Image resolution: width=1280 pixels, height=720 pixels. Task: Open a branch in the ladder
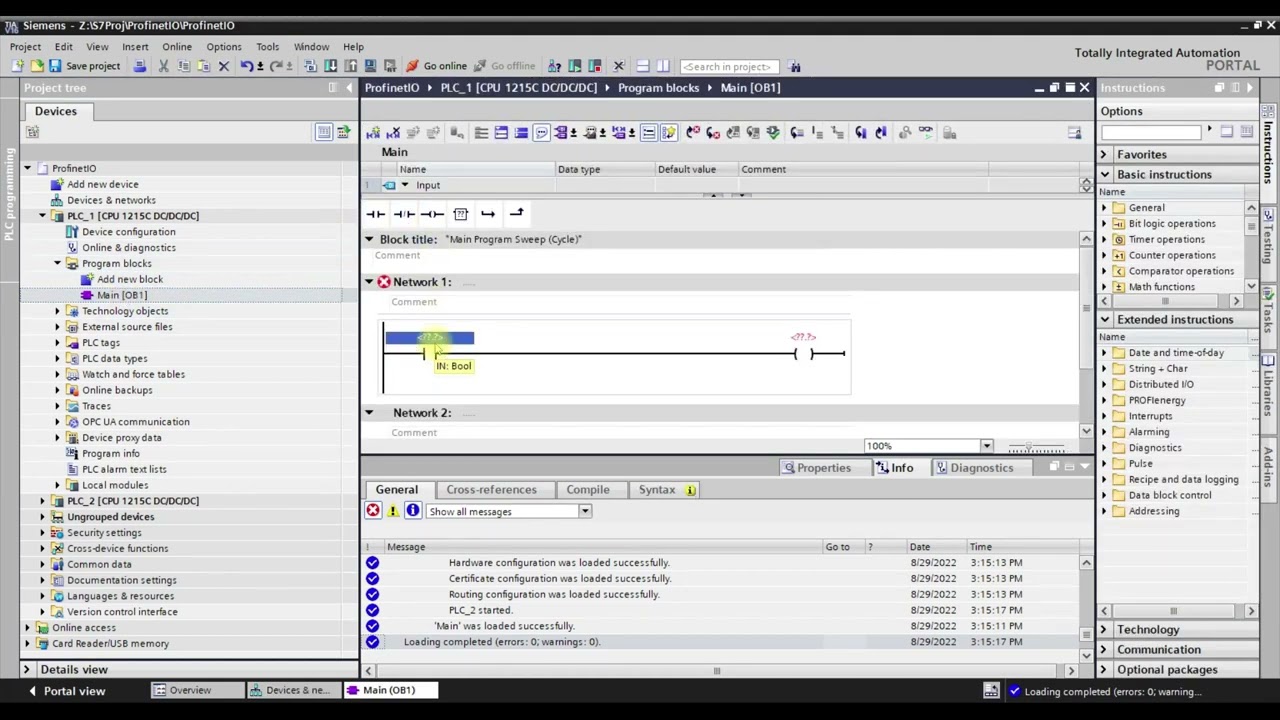point(488,214)
